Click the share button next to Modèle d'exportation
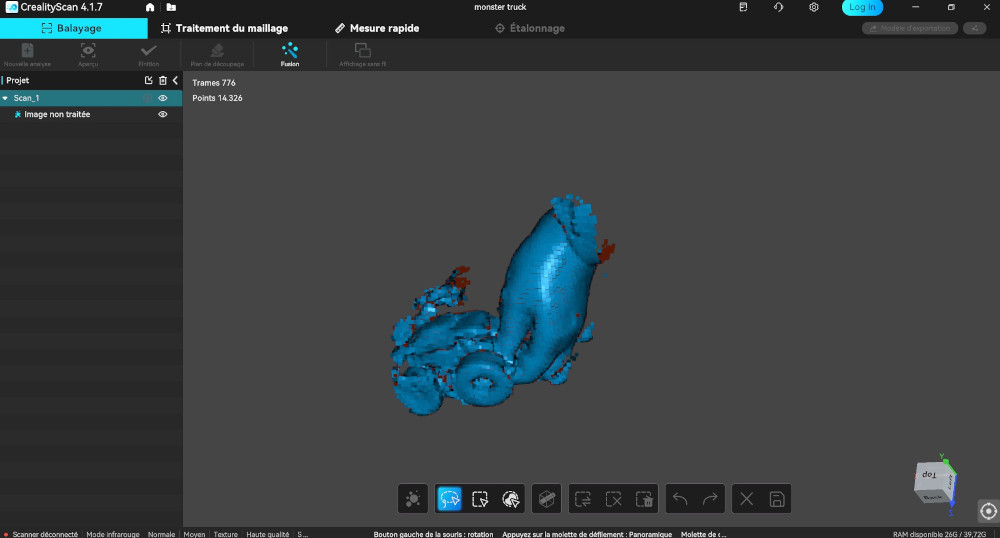Image resolution: width=1000 pixels, height=538 pixels. pos(974,28)
